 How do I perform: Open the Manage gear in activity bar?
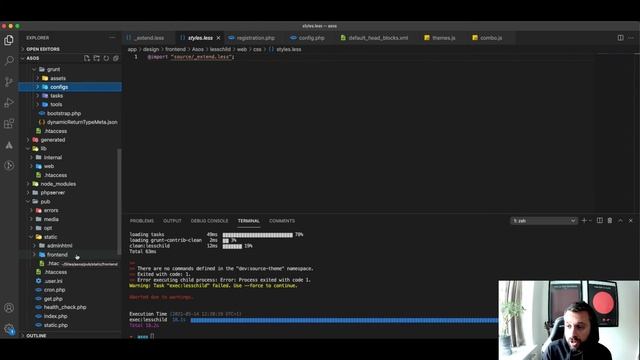[9, 329]
